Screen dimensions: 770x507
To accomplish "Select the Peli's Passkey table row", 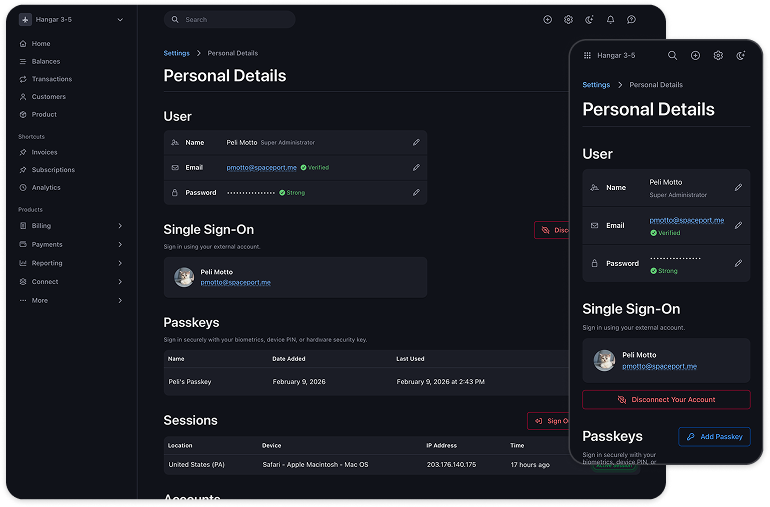I will [366, 382].
